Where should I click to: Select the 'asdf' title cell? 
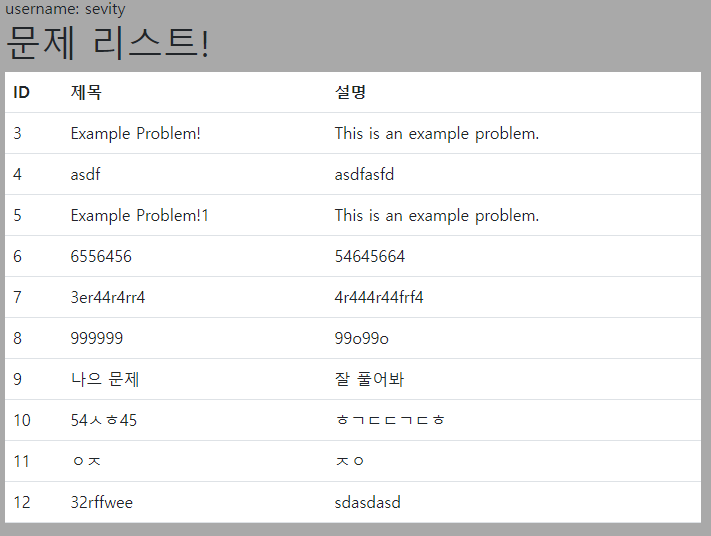coord(85,174)
